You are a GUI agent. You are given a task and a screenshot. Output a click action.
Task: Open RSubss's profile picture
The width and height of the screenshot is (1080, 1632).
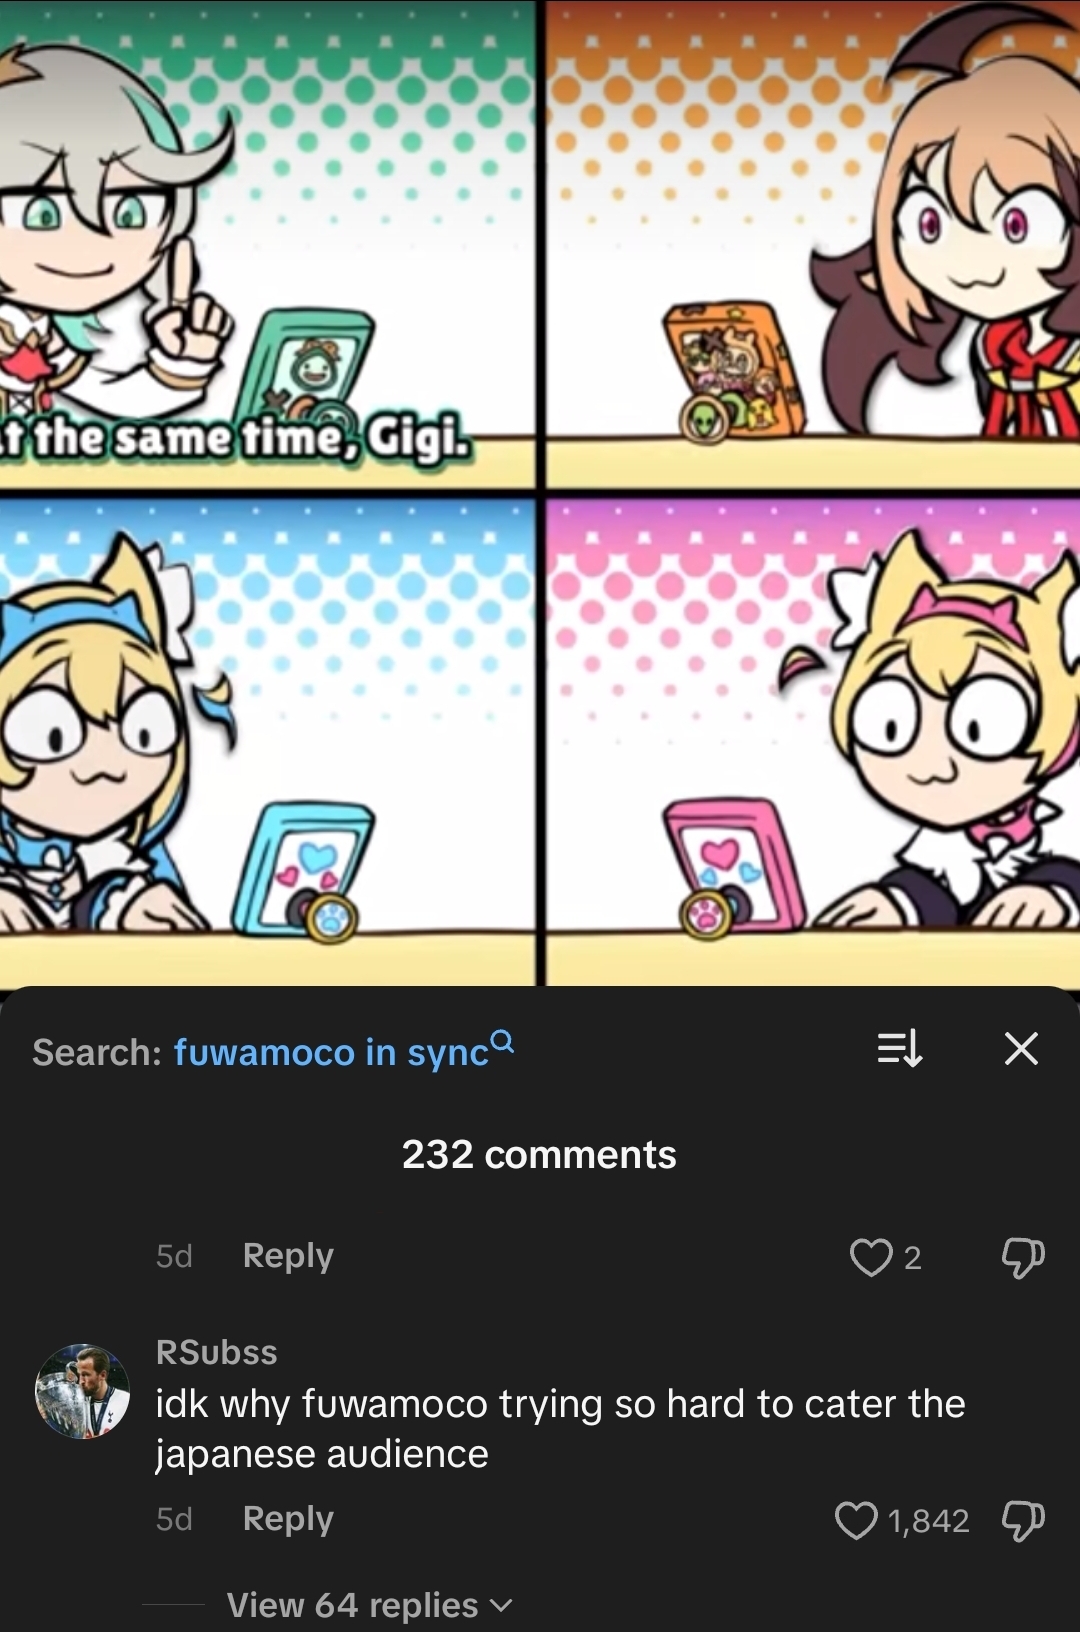(x=82, y=1391)
